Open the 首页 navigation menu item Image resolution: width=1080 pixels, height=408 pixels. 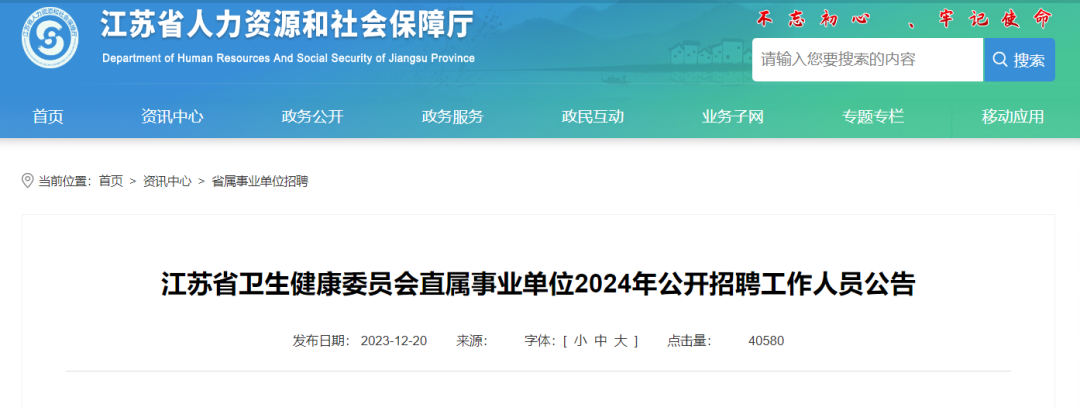coord(48,117)
